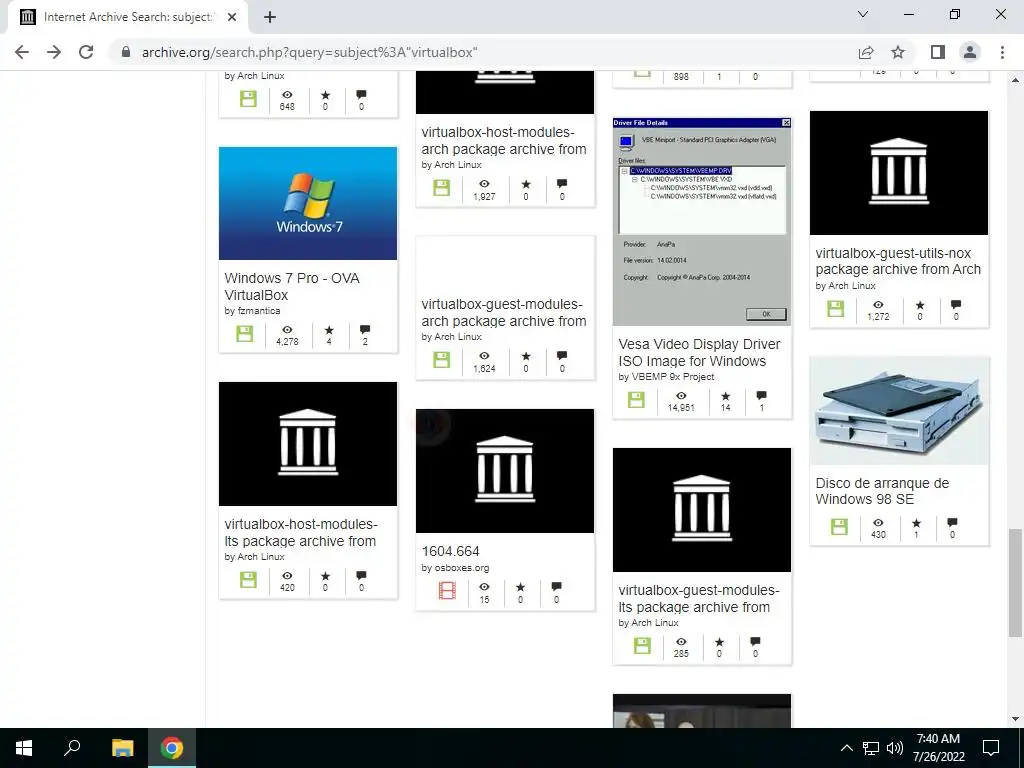The width and height of the screenshot is (1024, 768).
Task: Click software icon on virtualbox-guest-utils-nox card
Action: pos(835,308)
